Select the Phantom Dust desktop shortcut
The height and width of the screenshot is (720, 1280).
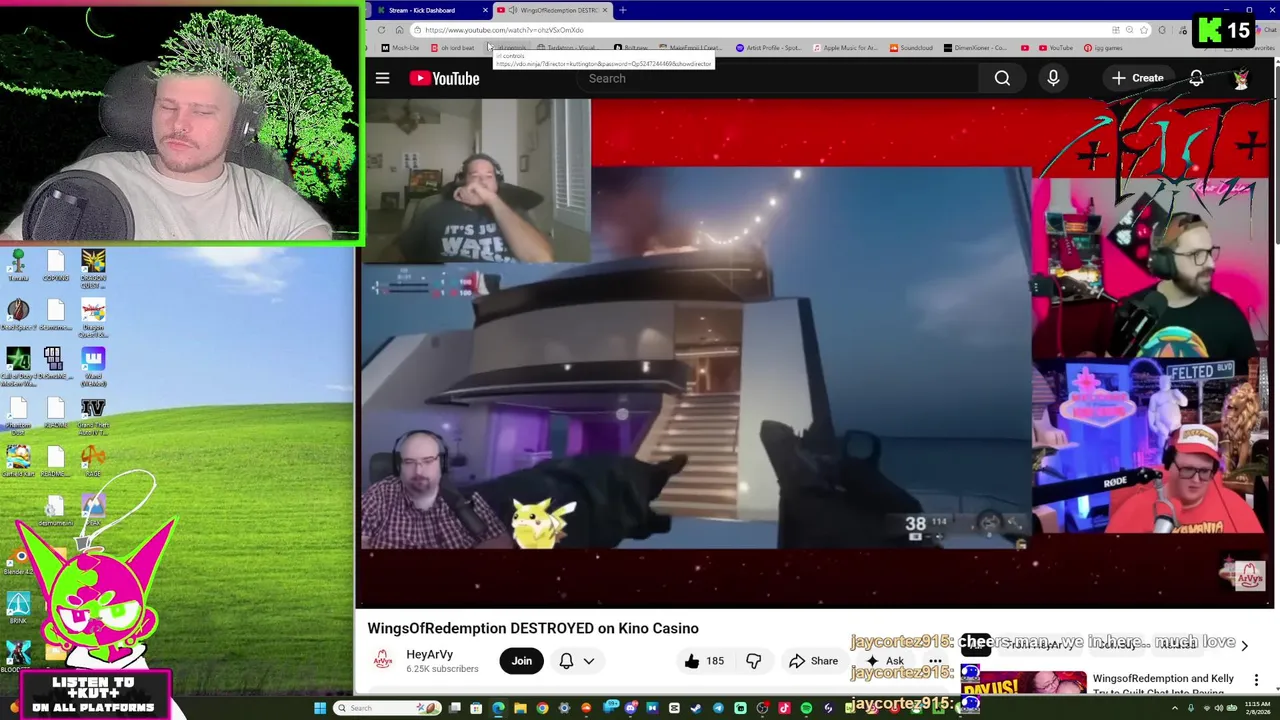(18, 417)
